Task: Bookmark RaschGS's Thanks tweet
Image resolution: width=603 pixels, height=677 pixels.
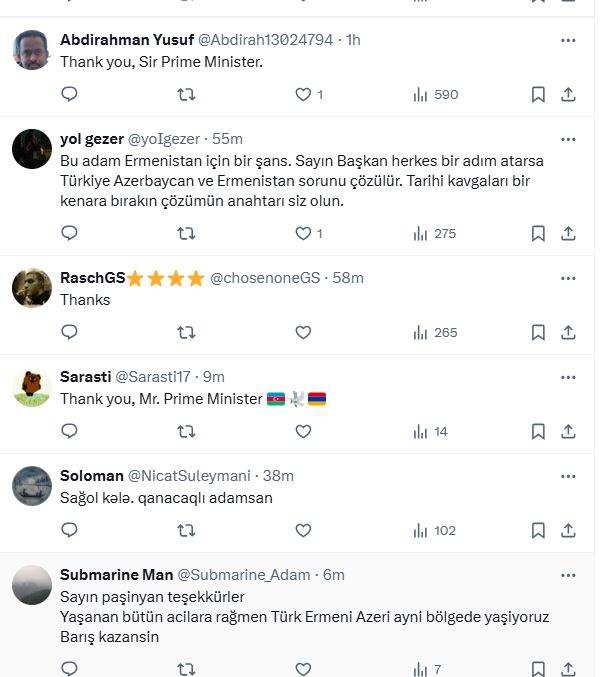Action: (x=538, y=332)
